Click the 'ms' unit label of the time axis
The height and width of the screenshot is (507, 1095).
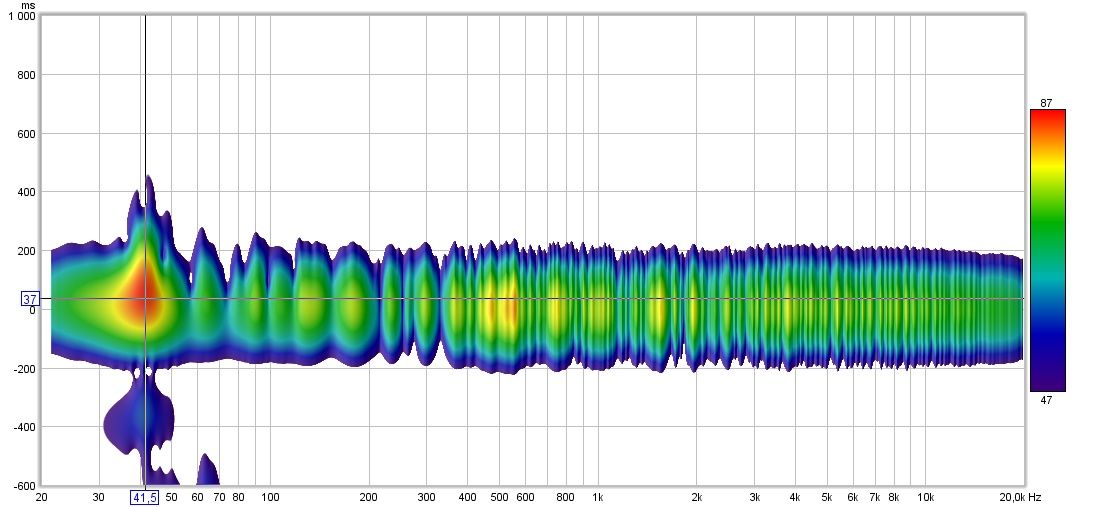[x=28, y=6]
